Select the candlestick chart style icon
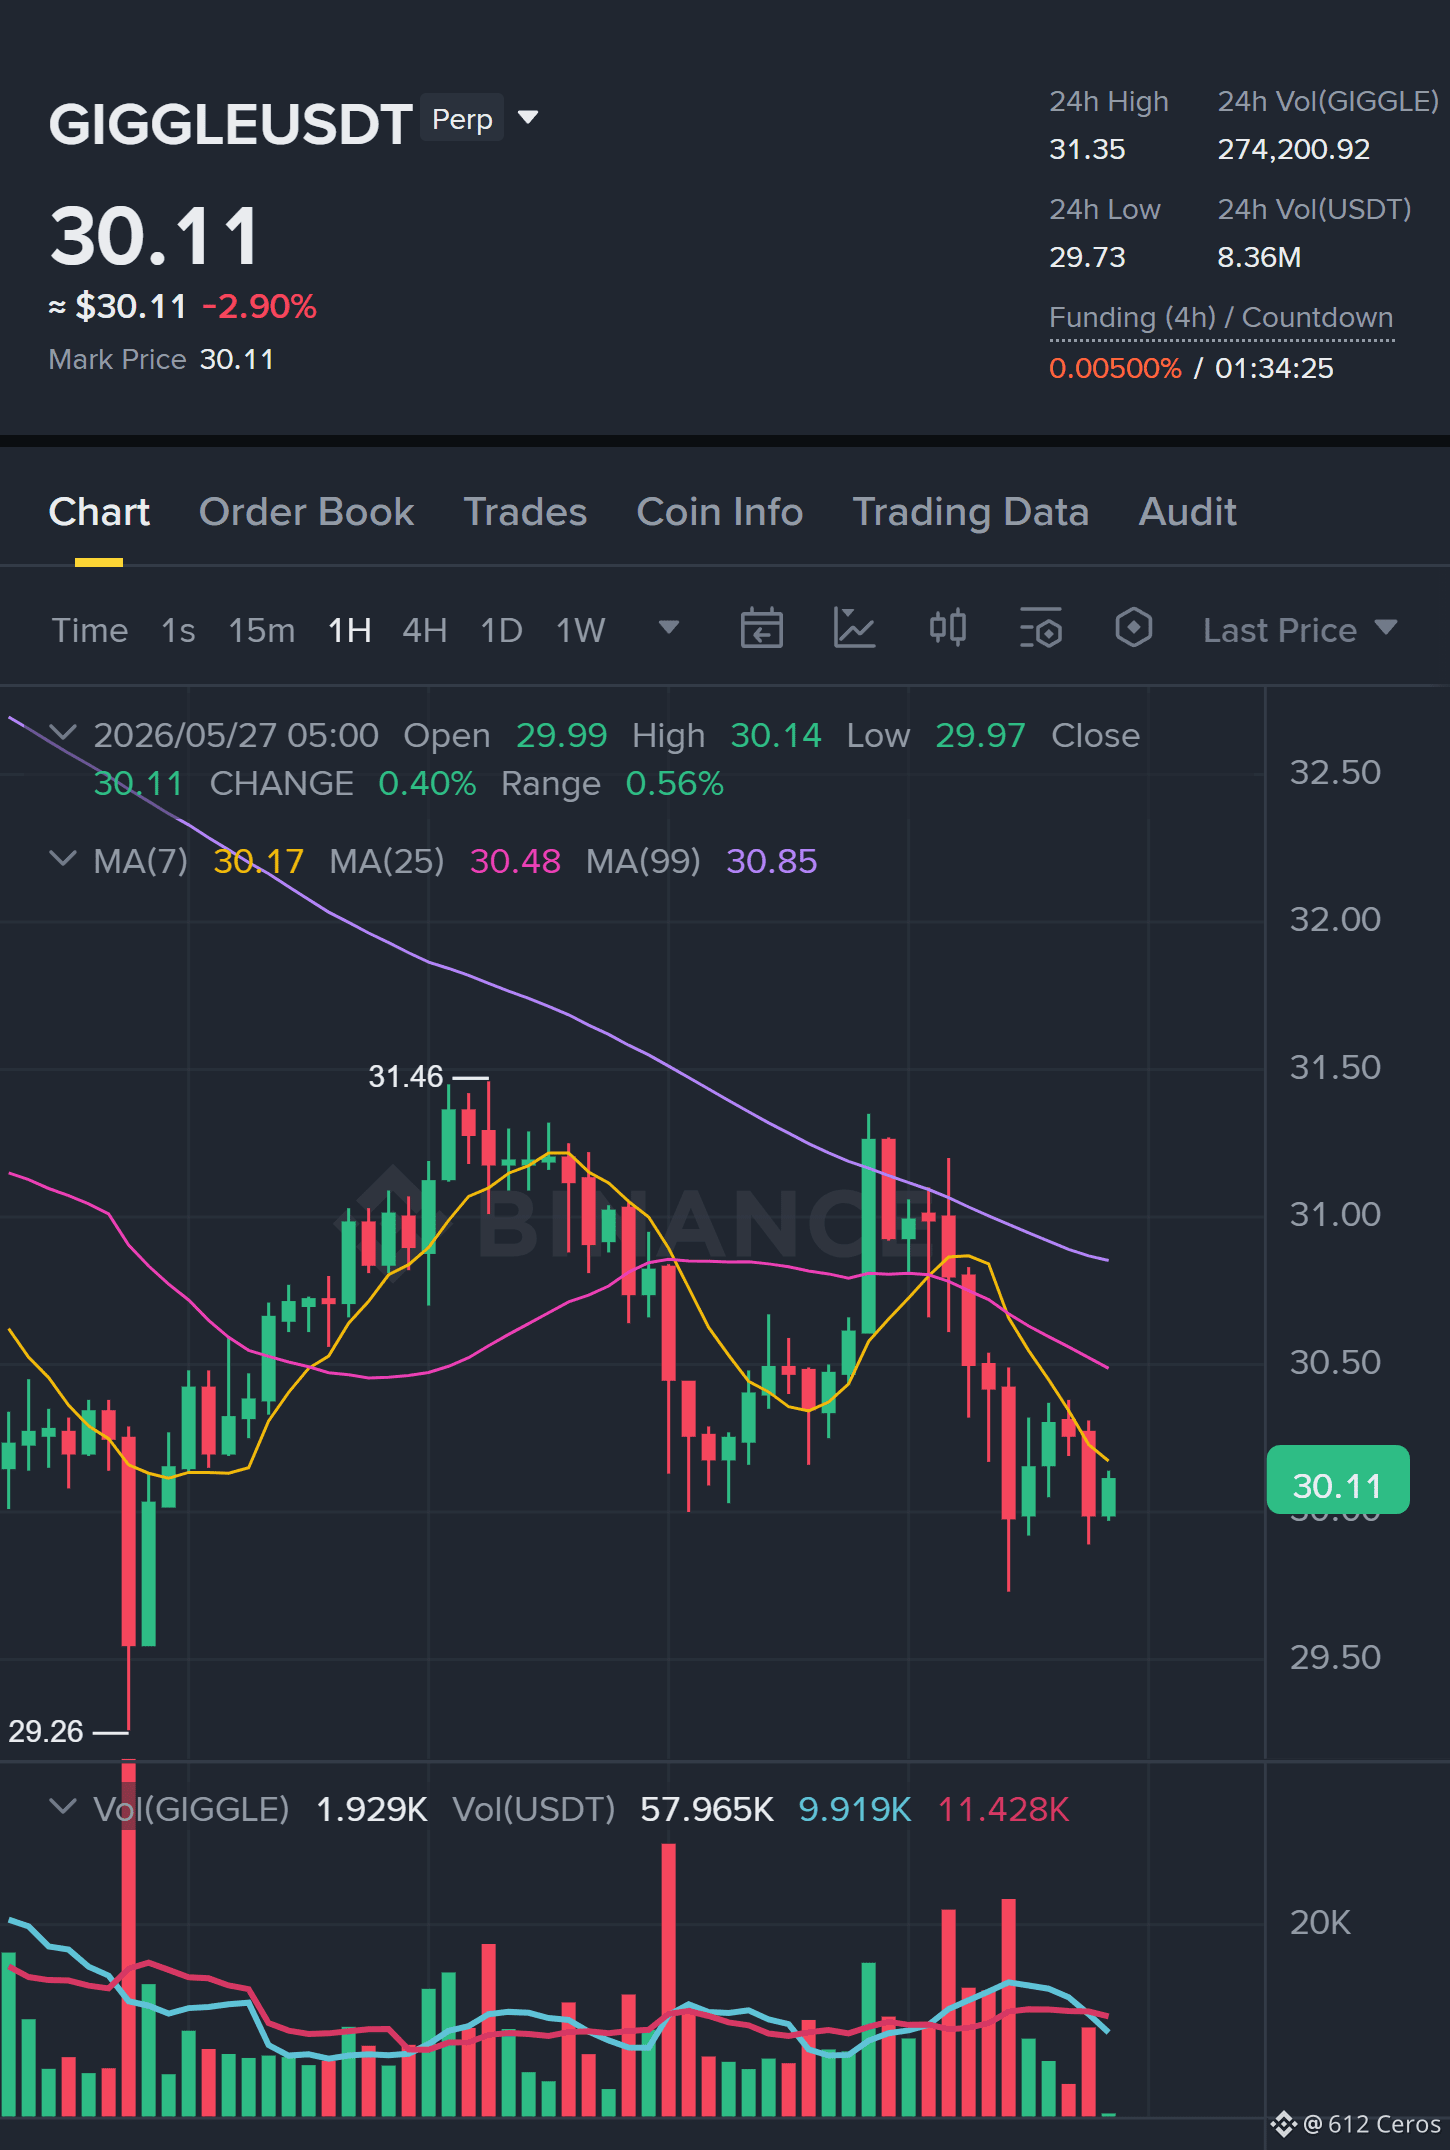This screenshot has height=2150, width=1450. [947, 628]
